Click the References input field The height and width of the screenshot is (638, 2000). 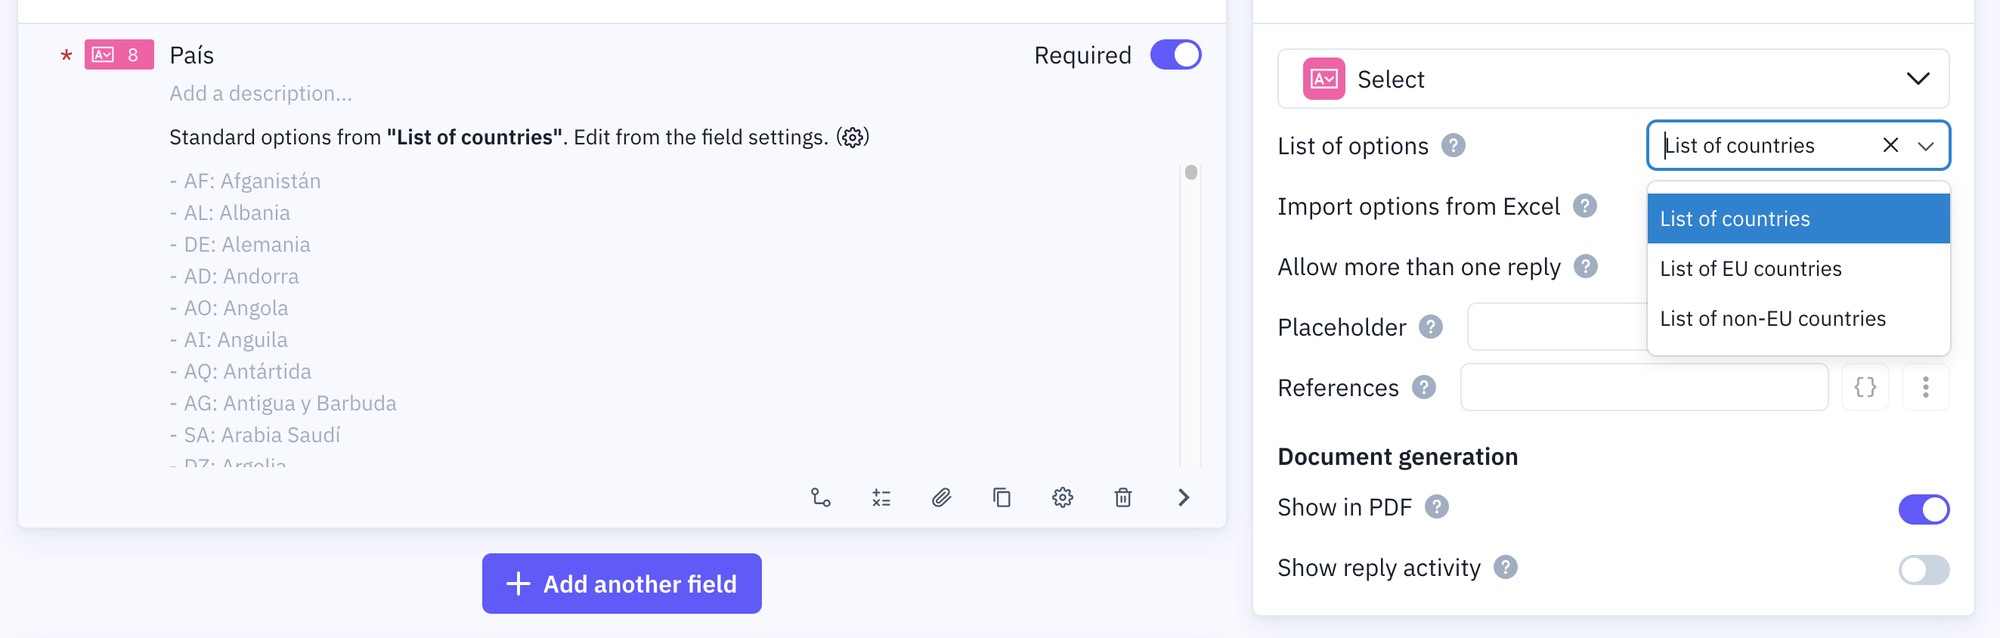tap(1643, 387)
